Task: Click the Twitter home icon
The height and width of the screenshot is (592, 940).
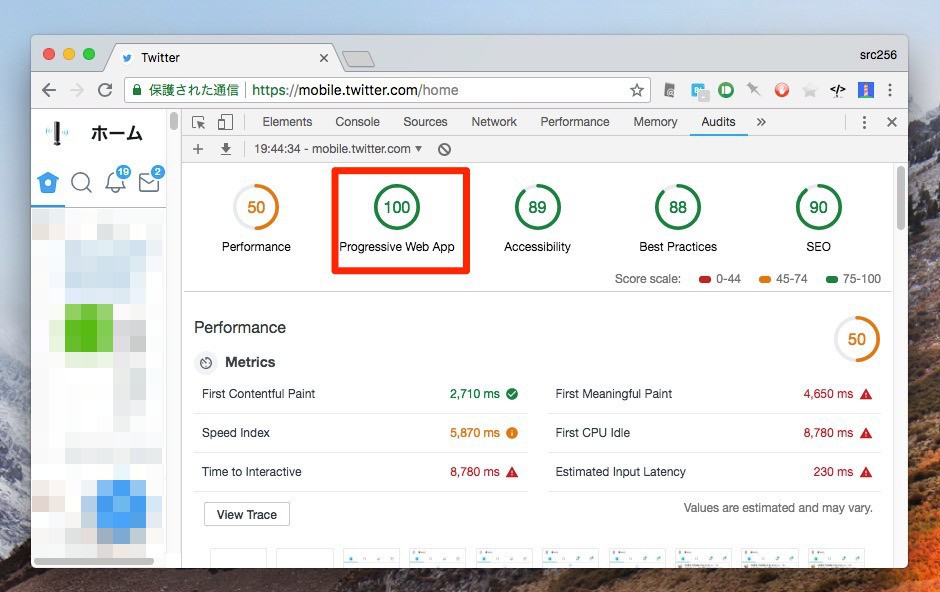Action: [x=48, y=182]
